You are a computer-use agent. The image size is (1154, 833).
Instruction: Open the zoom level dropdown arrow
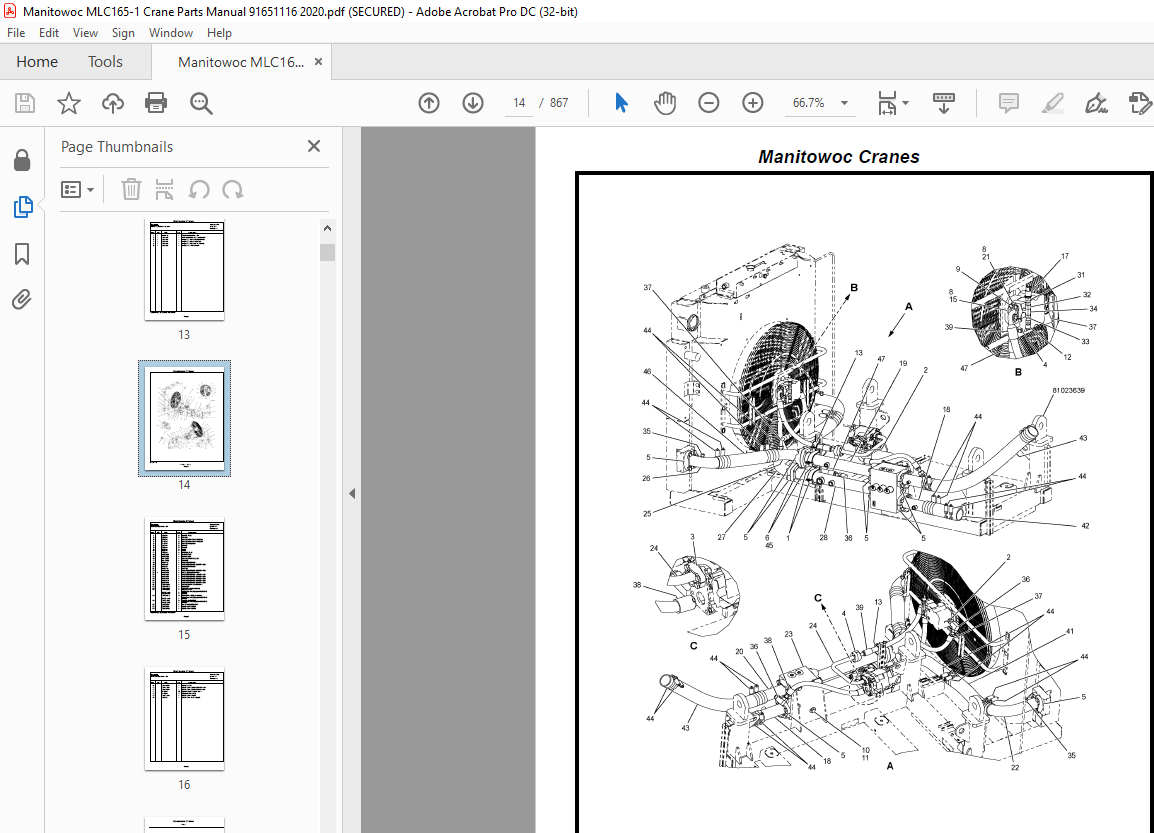844,103
